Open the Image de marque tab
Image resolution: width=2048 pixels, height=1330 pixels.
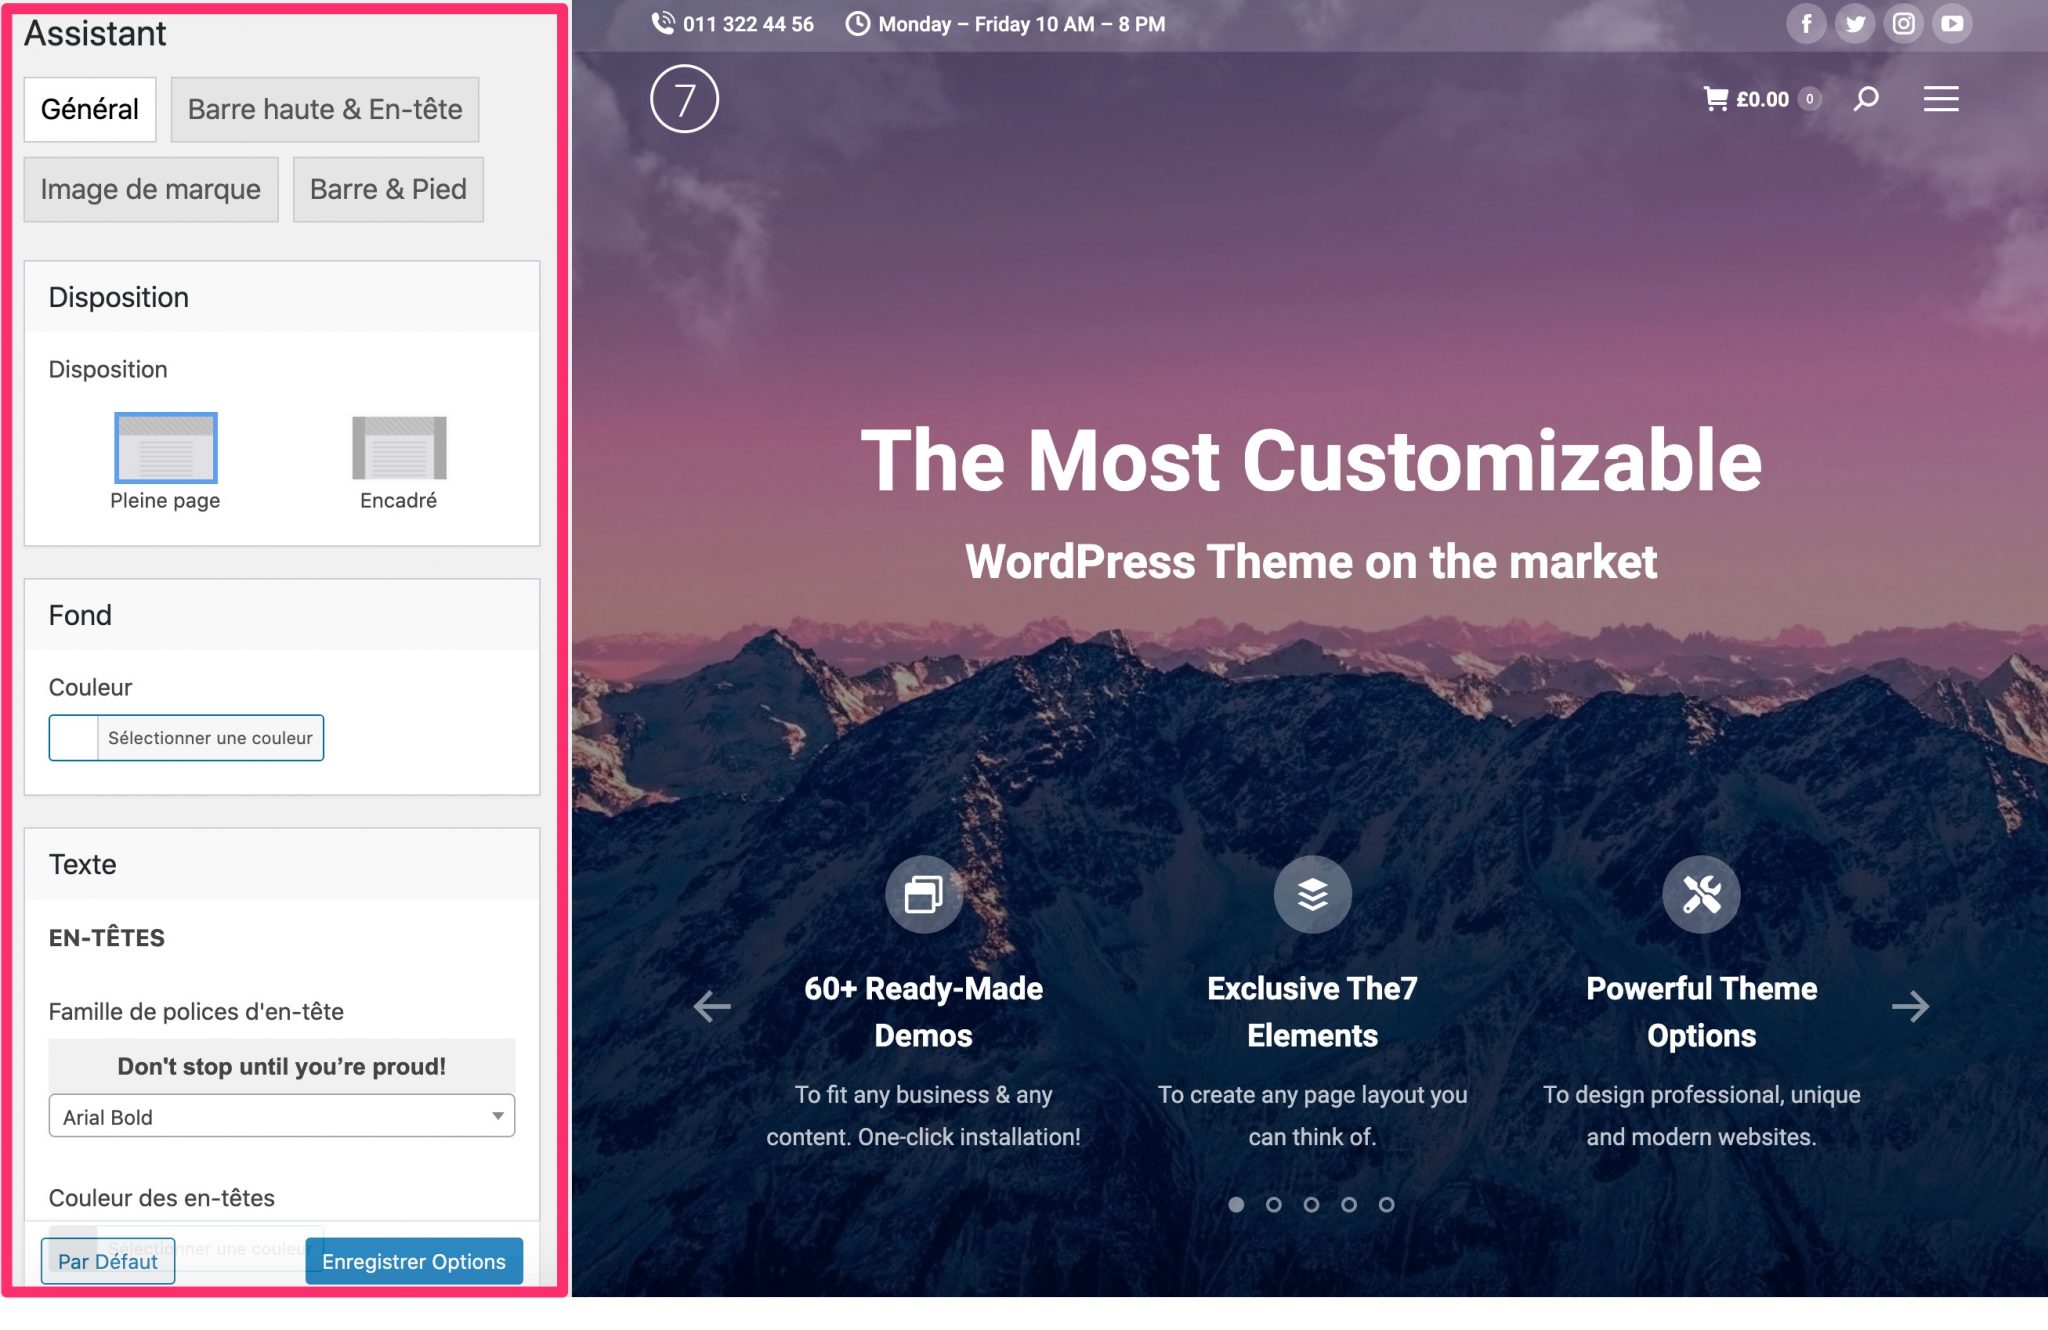(x=150, y=189)
